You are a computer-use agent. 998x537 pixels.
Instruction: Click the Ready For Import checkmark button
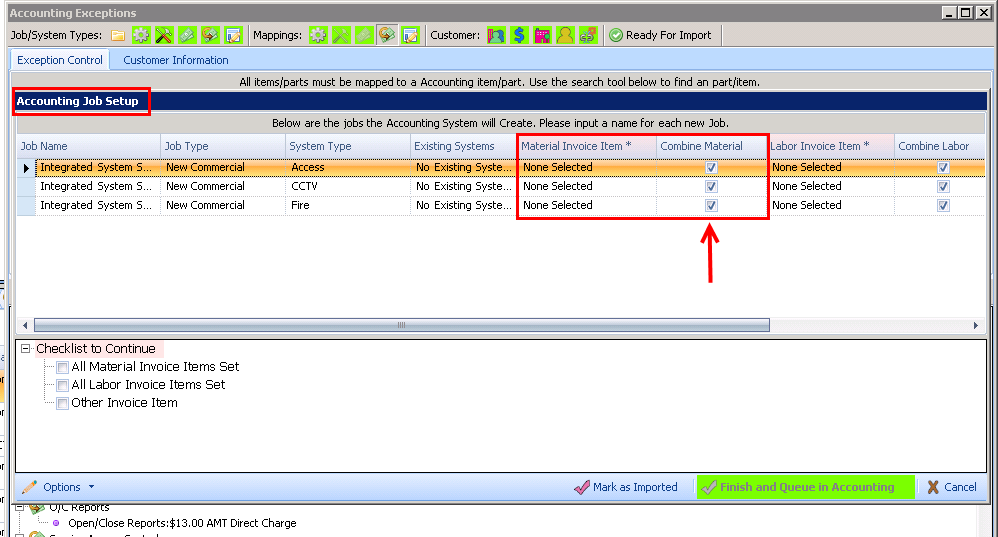tap(660, 36)
